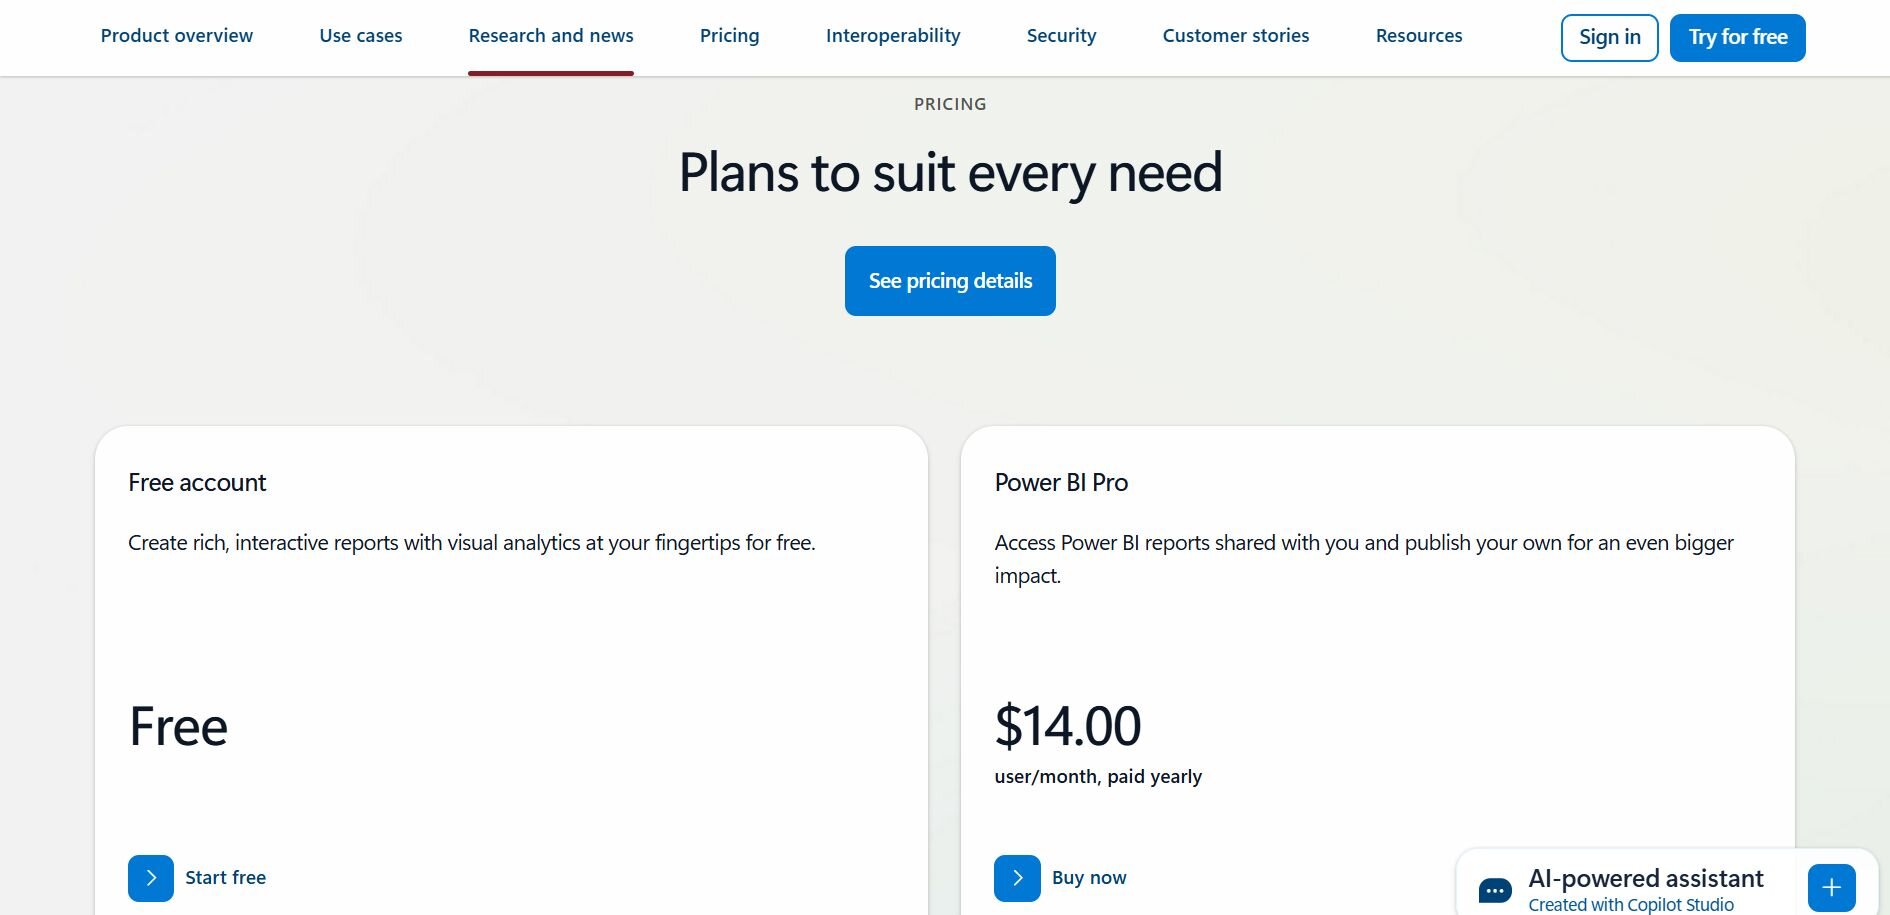
Task: Click the Start free link text
Action: click(x=226, y=878)
